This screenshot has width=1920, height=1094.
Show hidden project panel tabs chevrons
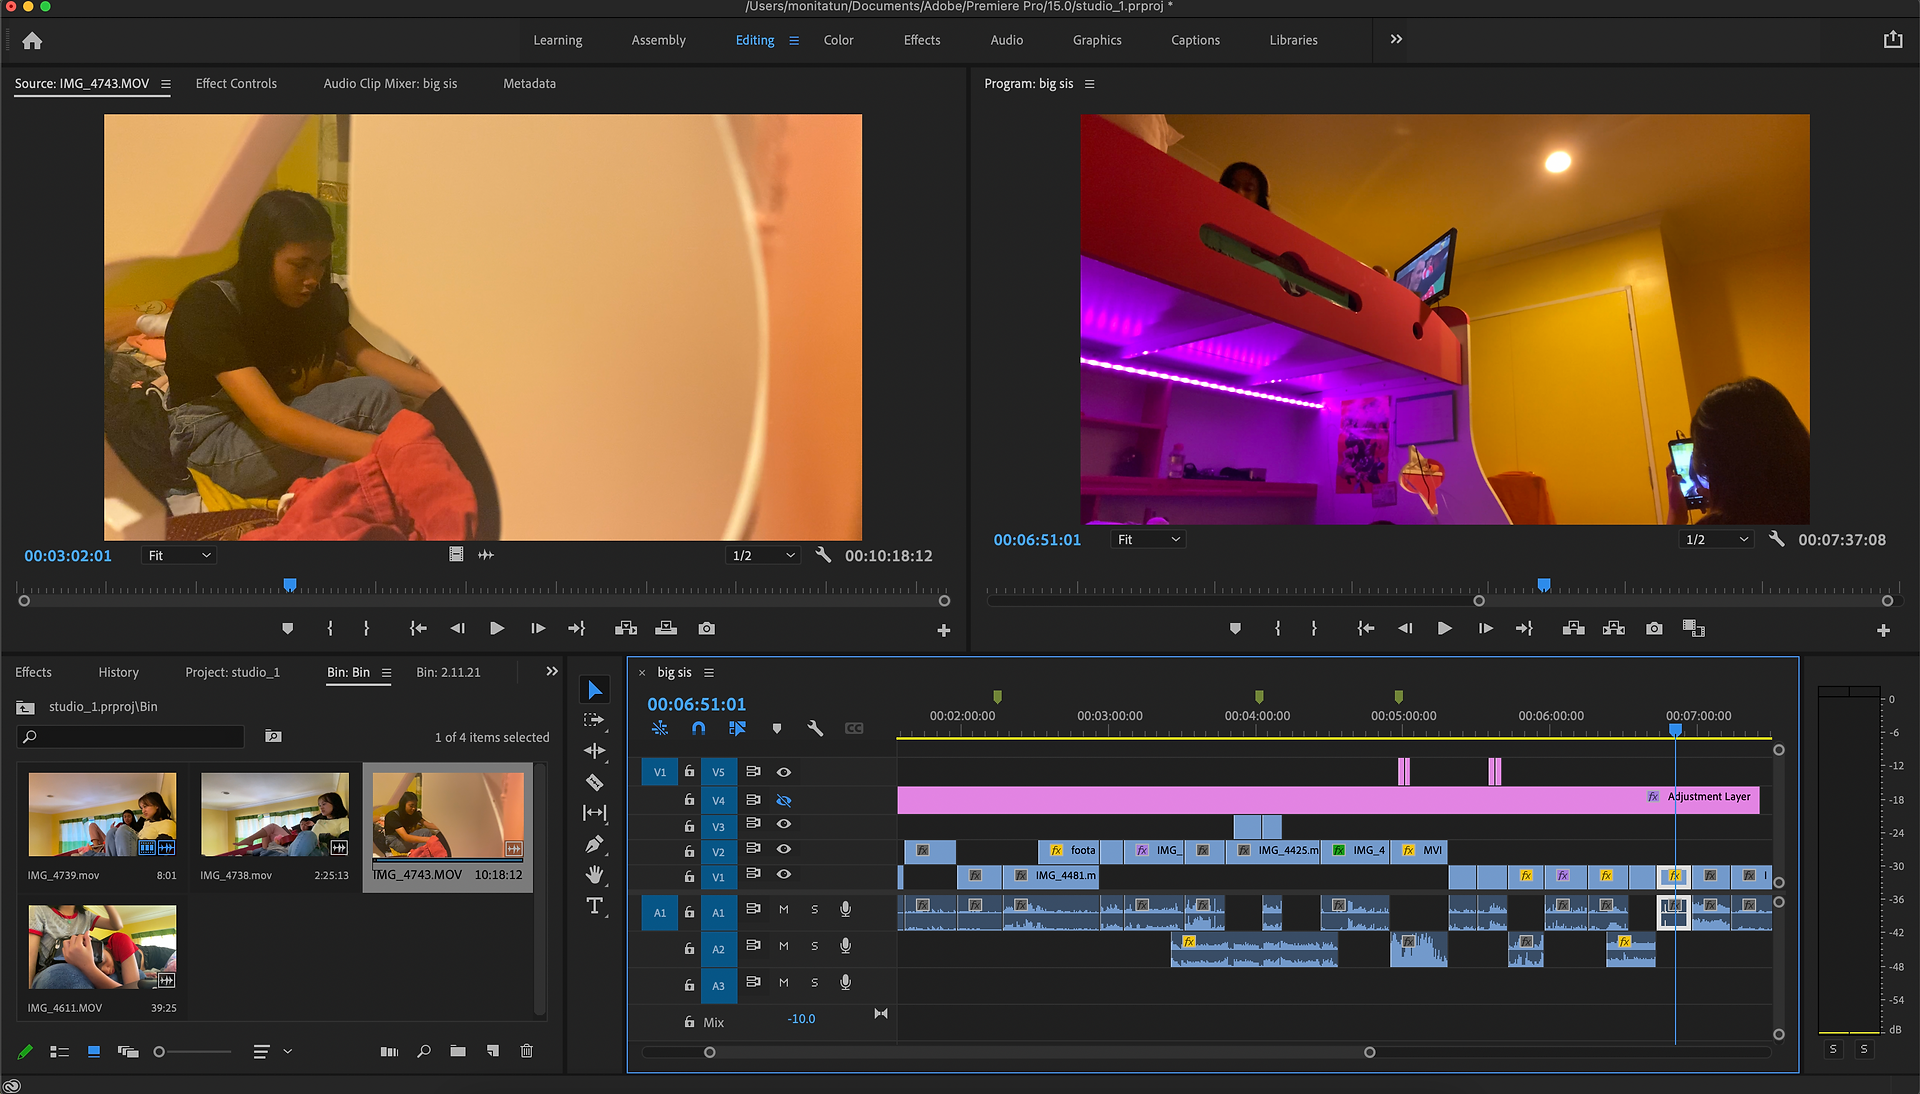click(552, 671)
